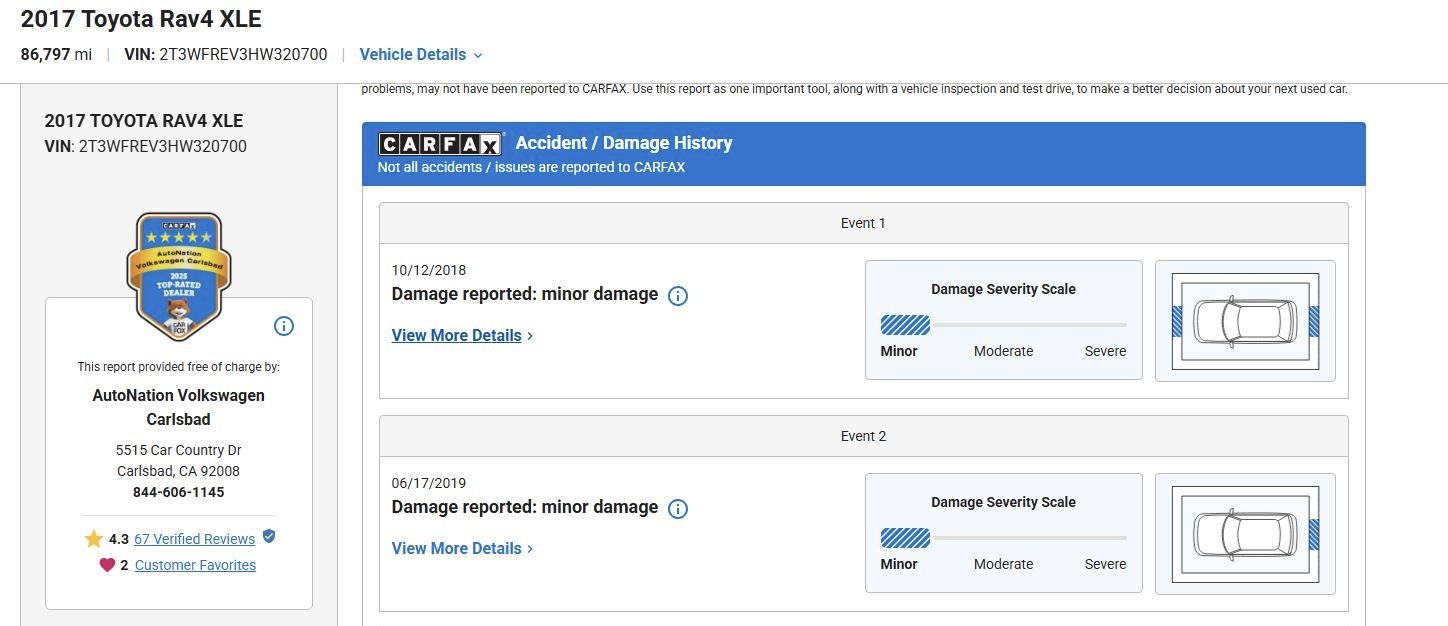
Task: Open the Customer Favorites link
Action: click(195, 565)
